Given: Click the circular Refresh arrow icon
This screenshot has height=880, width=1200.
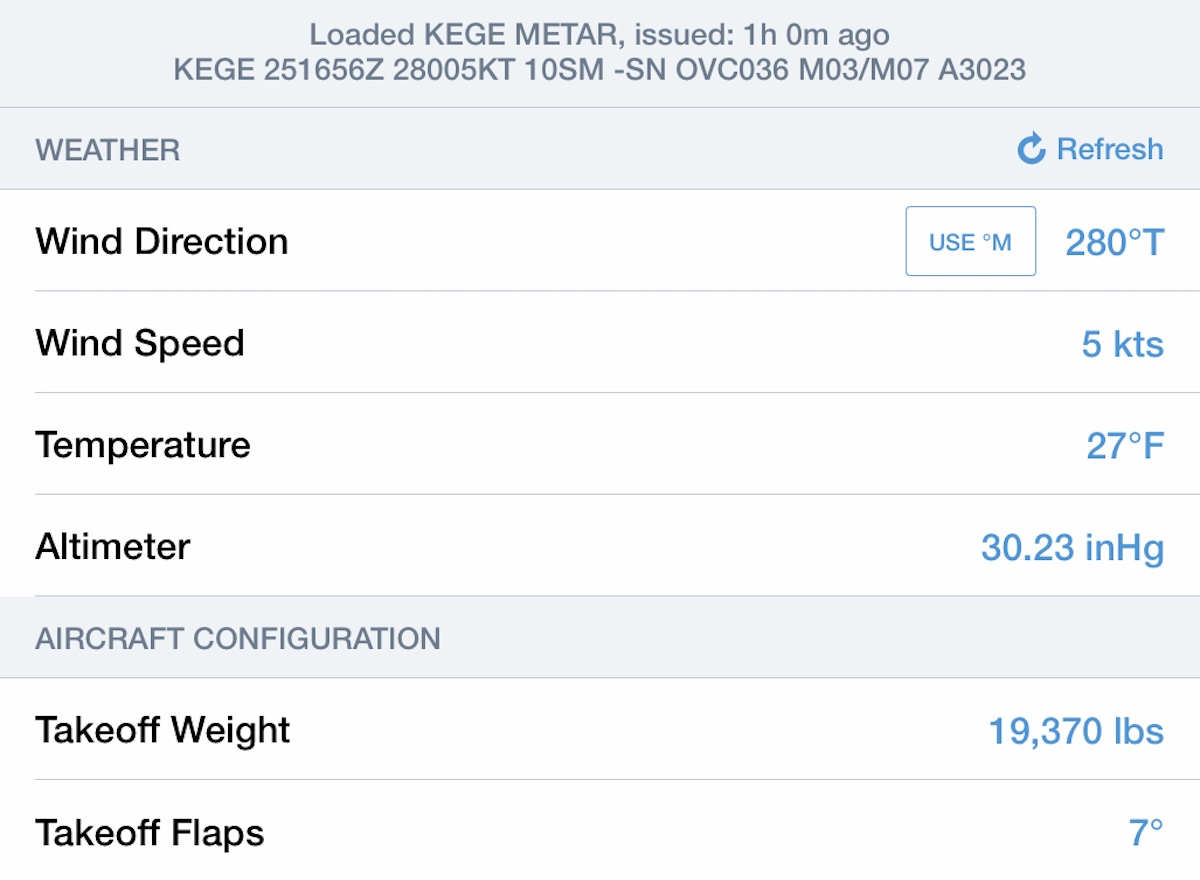Looking at the screenshot, I should point(1031,150).
